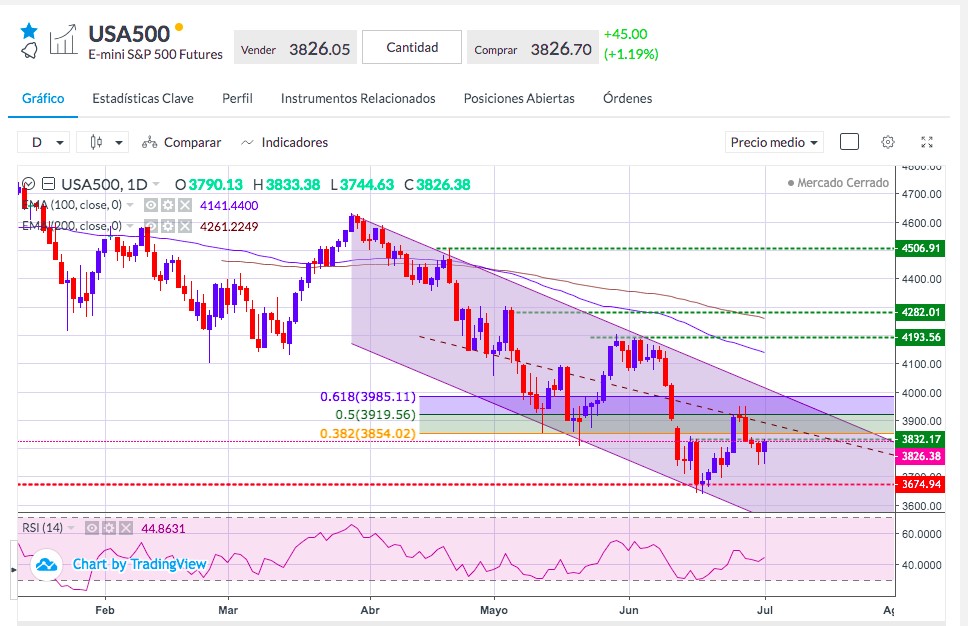Image resolution: width=968 pixels, height=626 pixels.
Task: Click the Comparar button
Action: click(182, 143)
